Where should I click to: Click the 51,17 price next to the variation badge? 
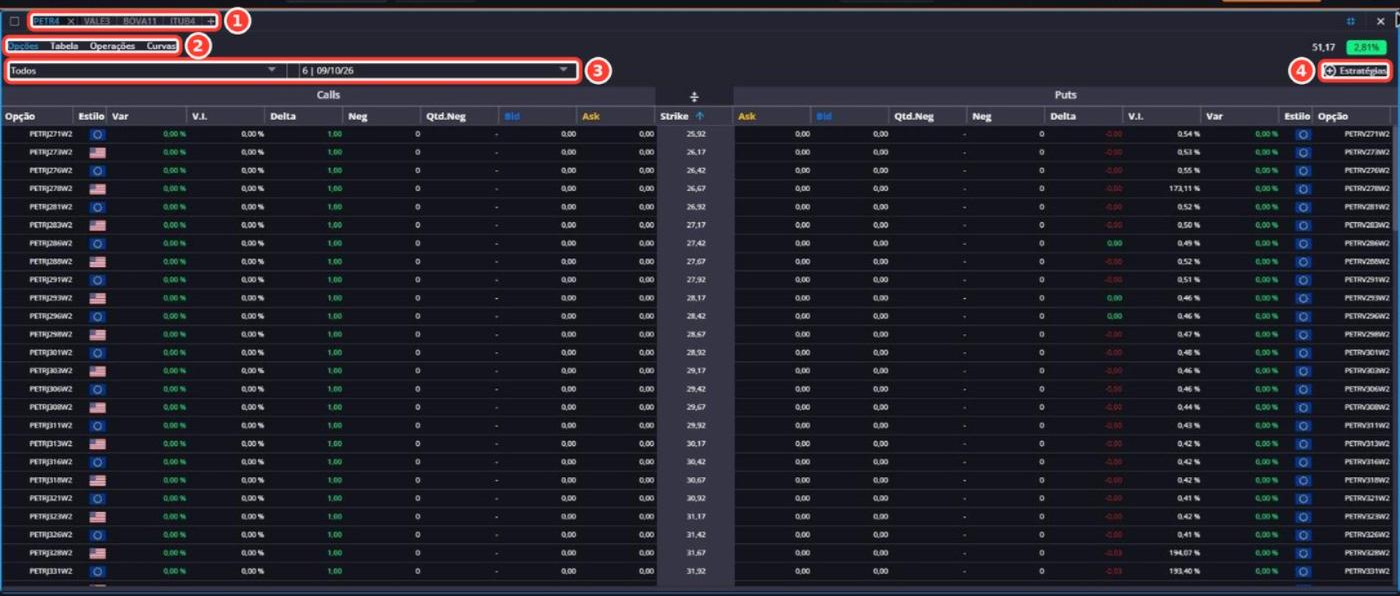click(1324, 47)
